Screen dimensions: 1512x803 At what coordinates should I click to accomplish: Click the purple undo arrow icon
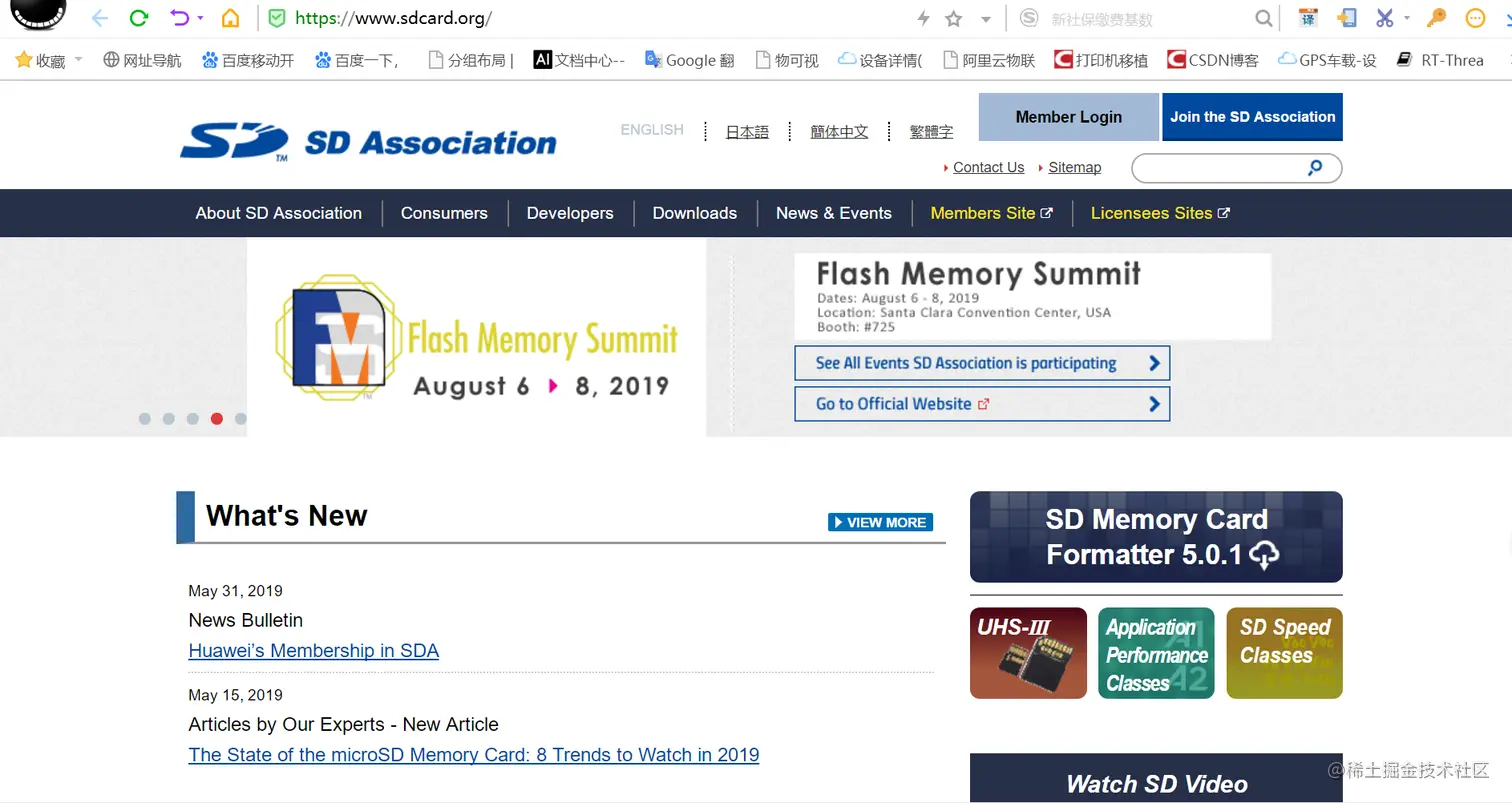click(179, 18)
